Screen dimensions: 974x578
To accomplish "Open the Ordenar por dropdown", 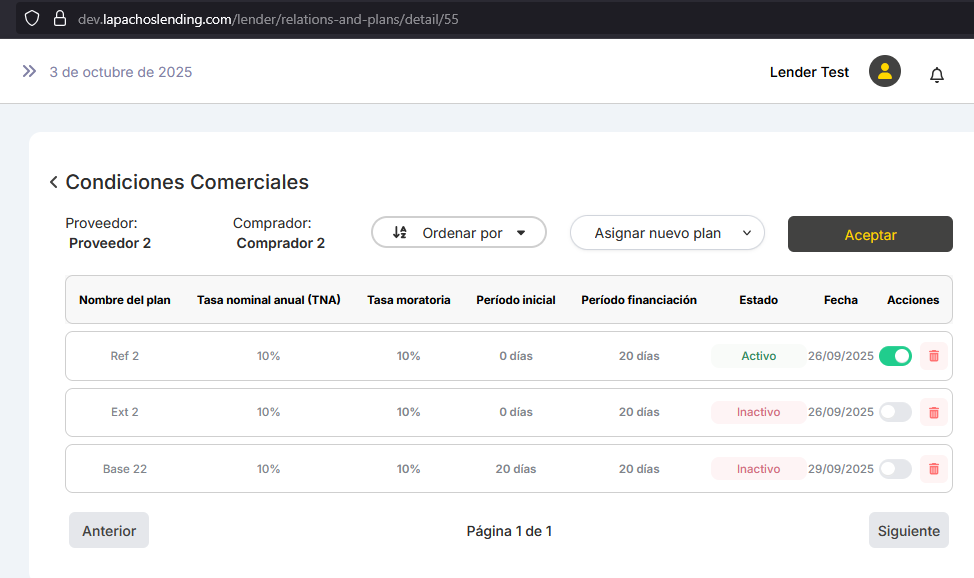I will 459,233.
